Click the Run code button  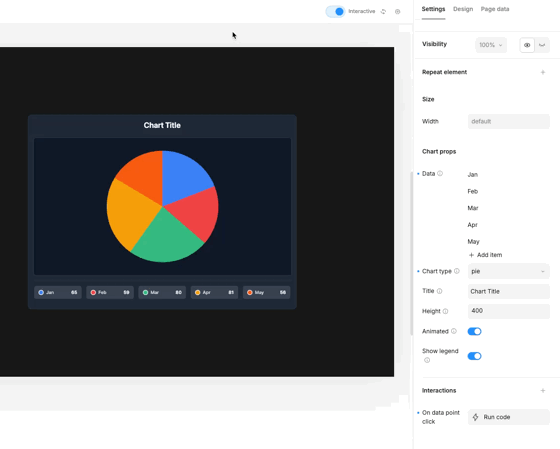[x=509, y=417]
